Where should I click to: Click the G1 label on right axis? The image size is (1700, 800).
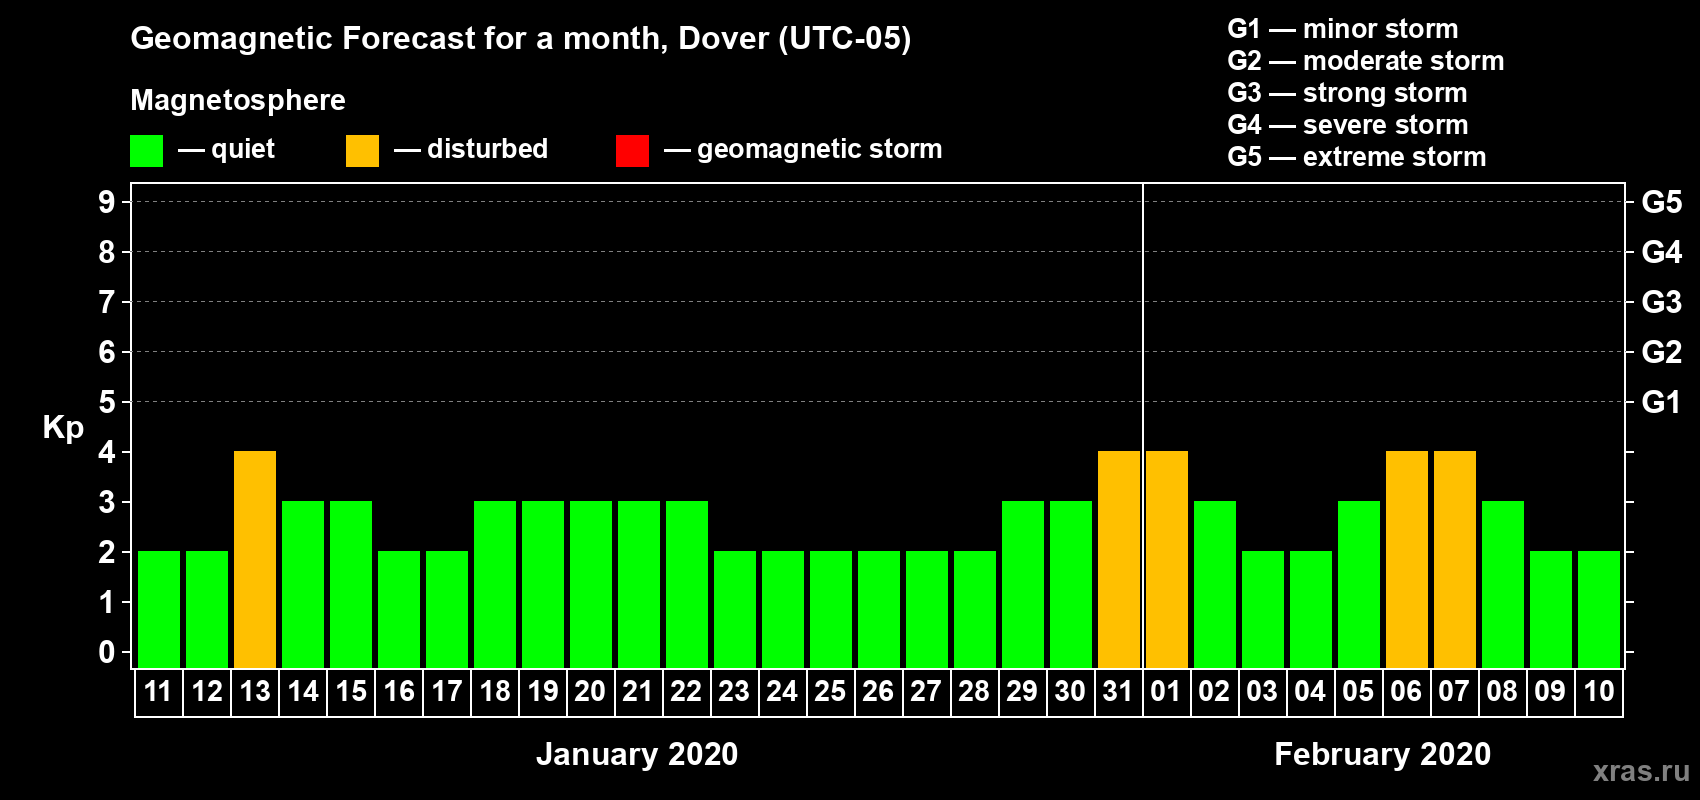1662,402
